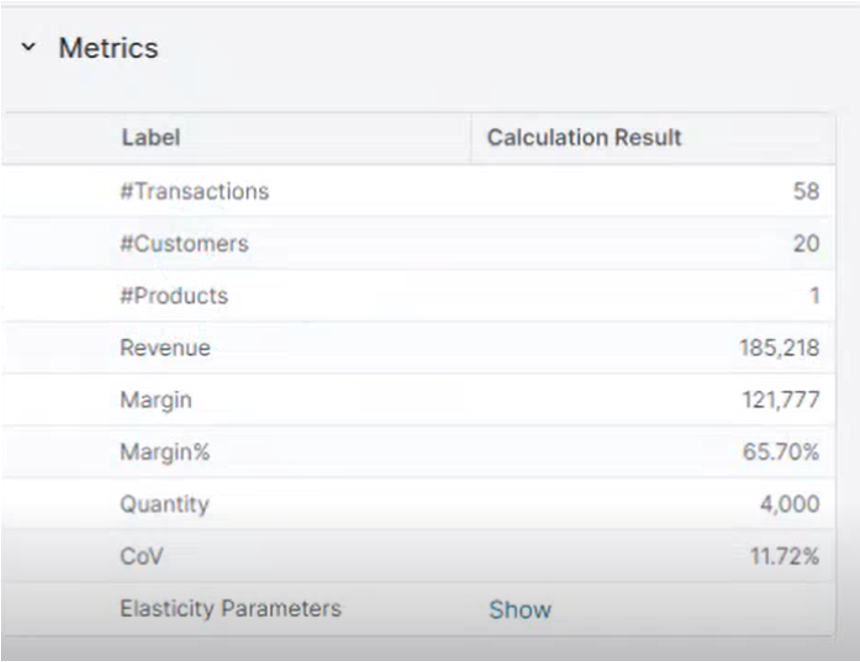This screenshot has width=860, height=662.
Task: Select the Margin% row label
Action: tap(165, 452)
